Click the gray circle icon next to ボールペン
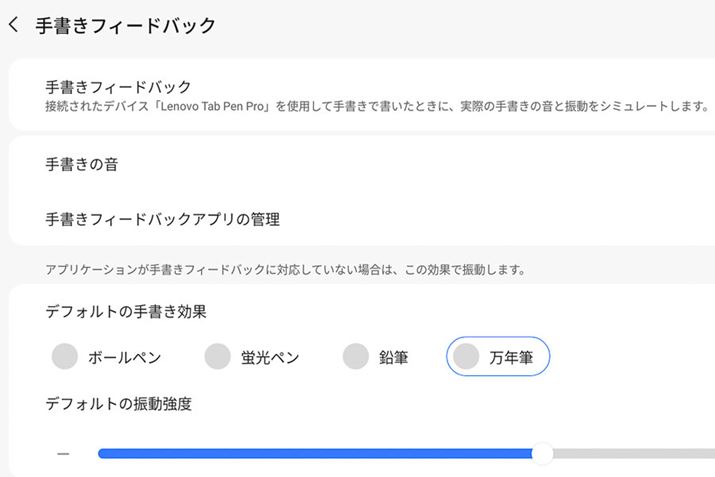Image resolution: width=715 pixels, height=477 pixels. [65, 356]
